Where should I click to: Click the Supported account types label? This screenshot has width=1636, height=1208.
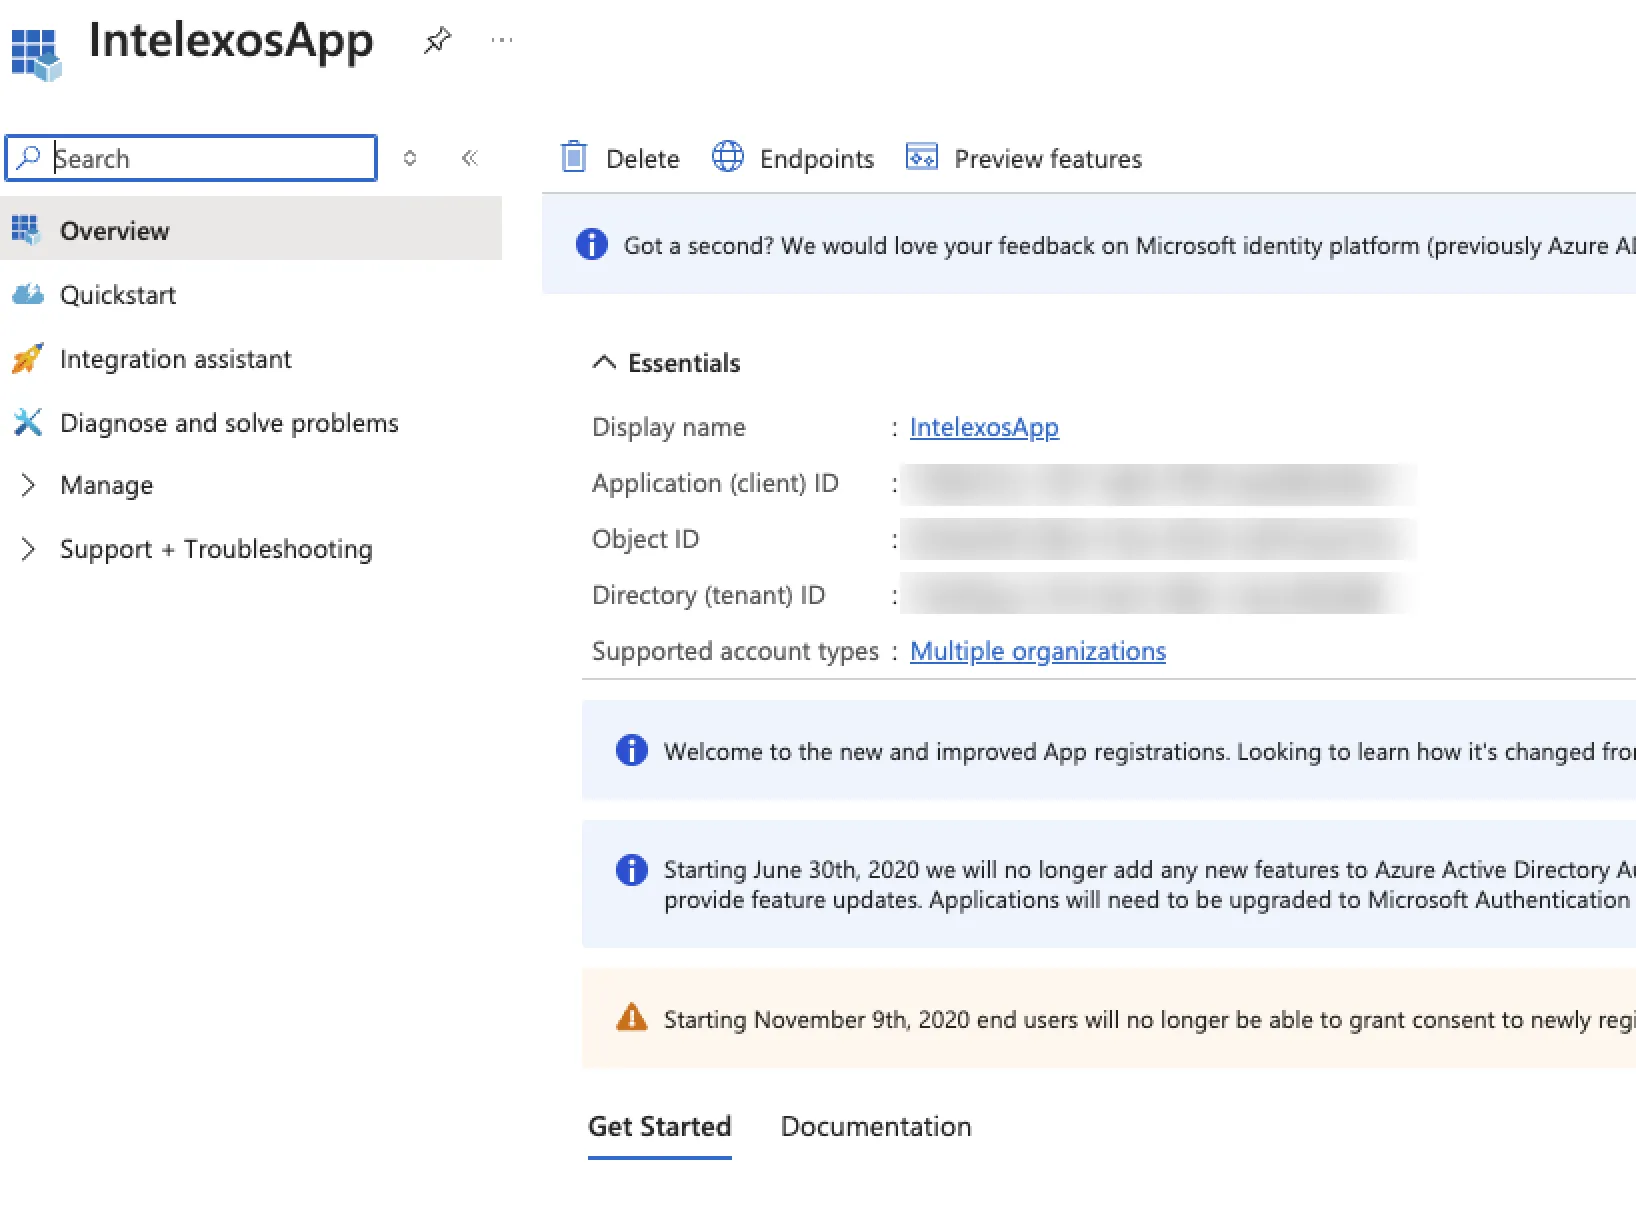pos(735,651)
